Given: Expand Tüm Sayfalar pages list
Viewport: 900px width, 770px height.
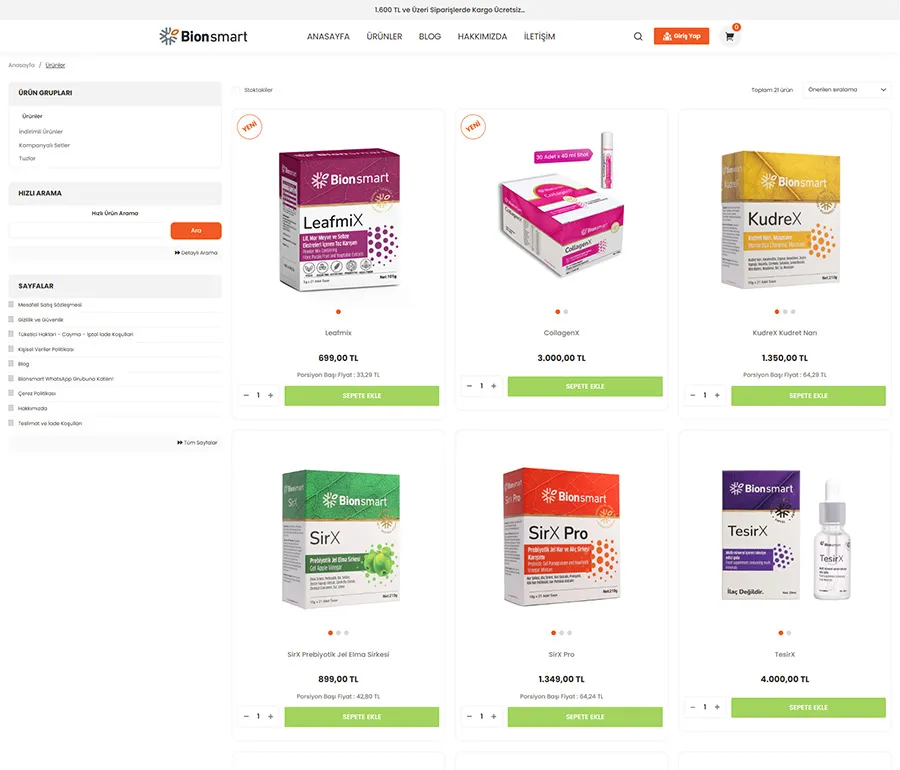Looking at the screenshot, I should 197,442.
